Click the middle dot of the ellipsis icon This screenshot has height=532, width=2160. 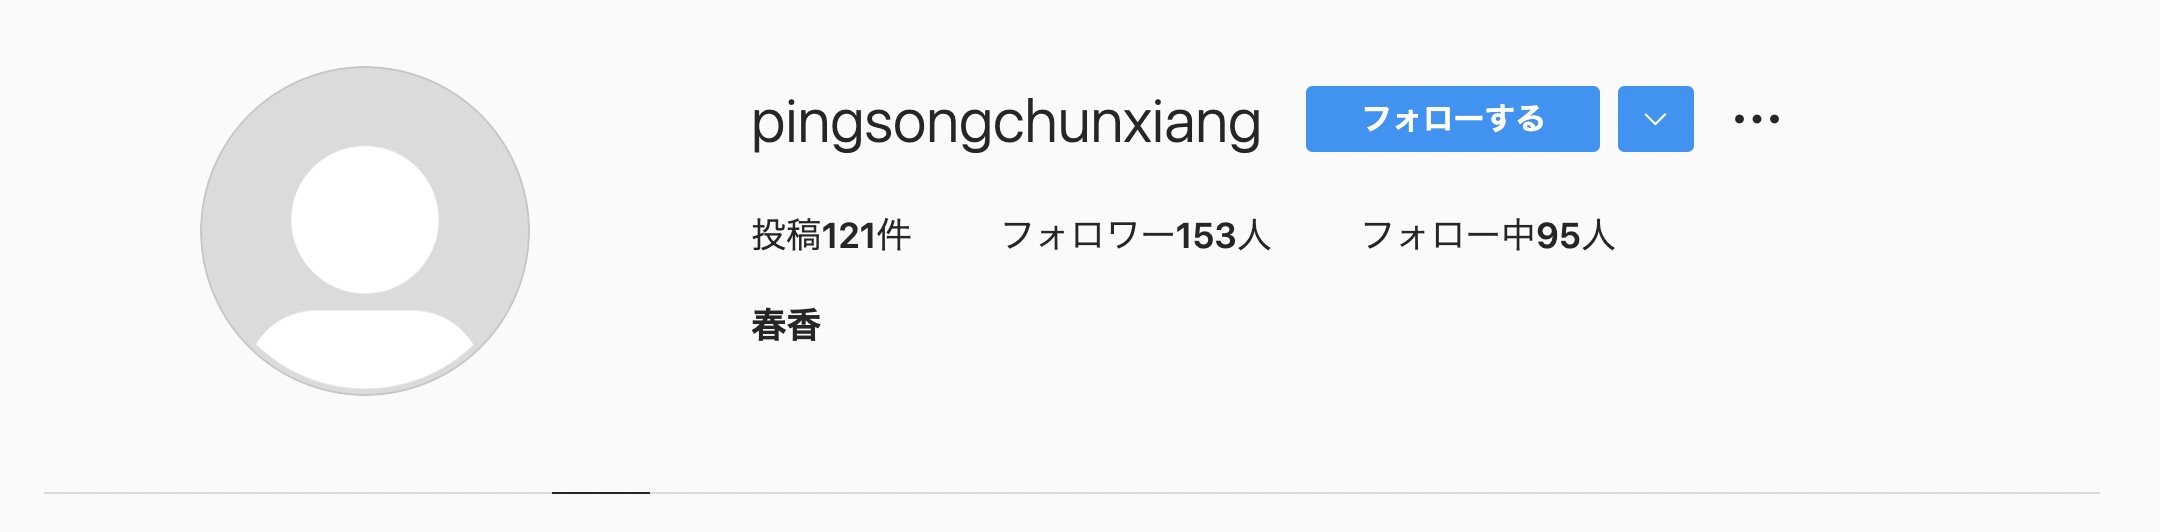coord(1757,119)
